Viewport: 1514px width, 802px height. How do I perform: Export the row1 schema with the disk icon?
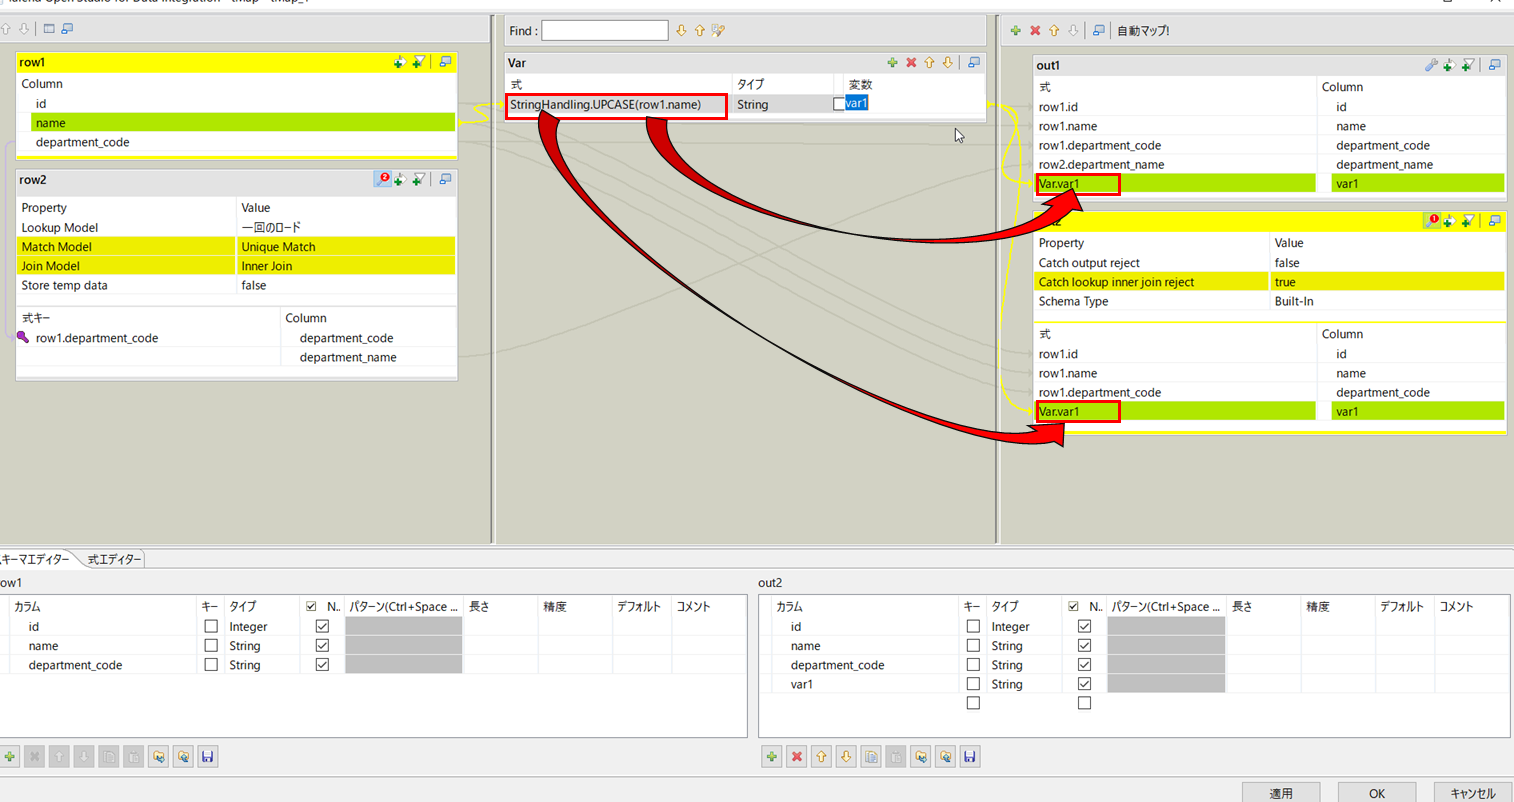[208, 757]
